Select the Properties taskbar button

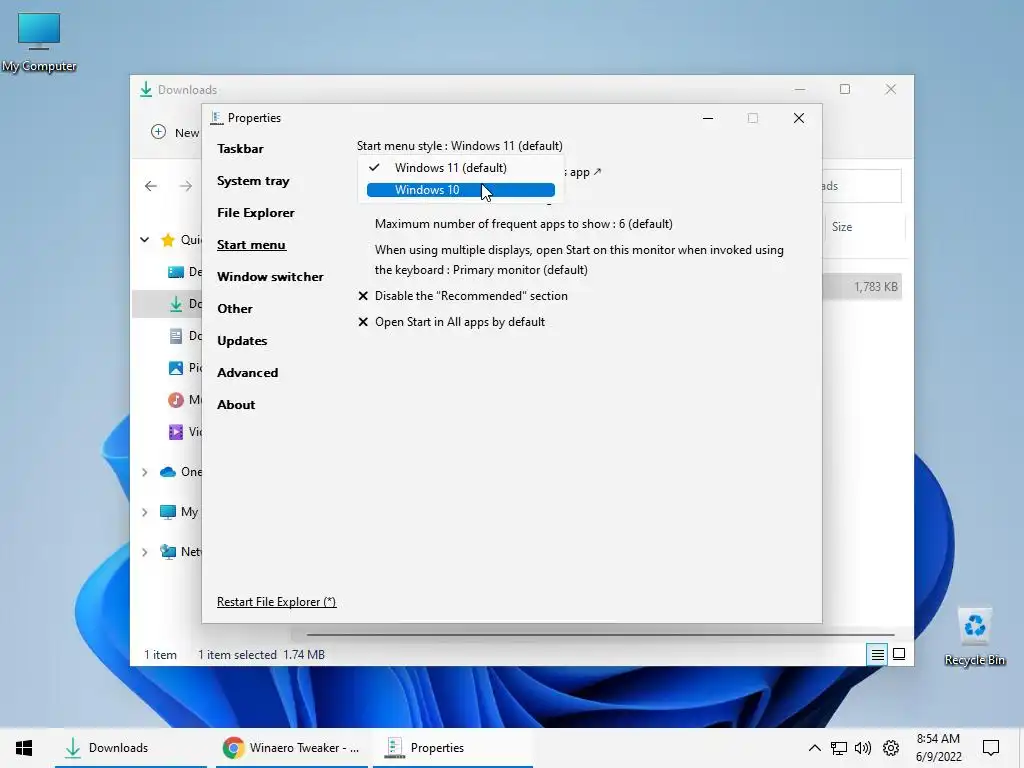(x=453, y=748)
